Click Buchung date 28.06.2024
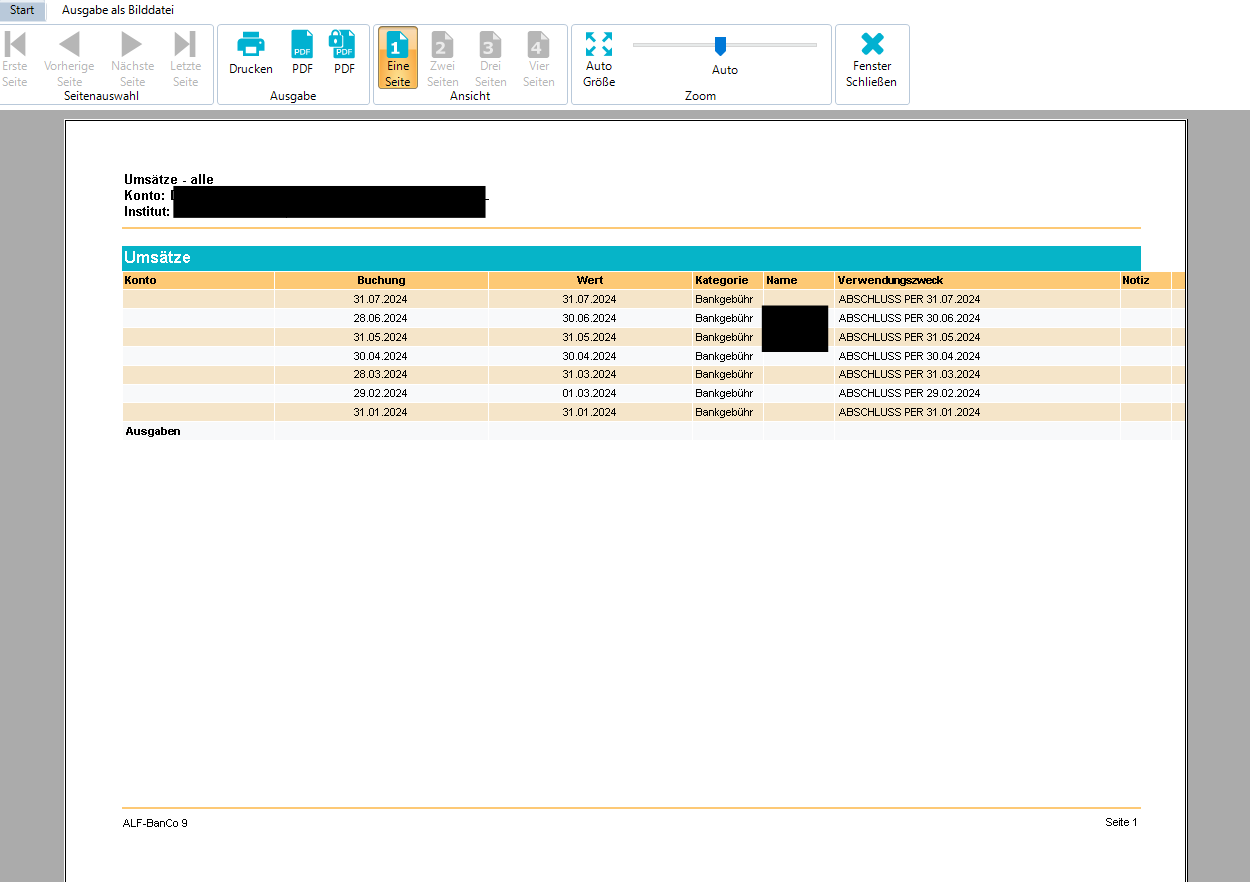This screenshot has height=882, width=1250. coord(380,318)
